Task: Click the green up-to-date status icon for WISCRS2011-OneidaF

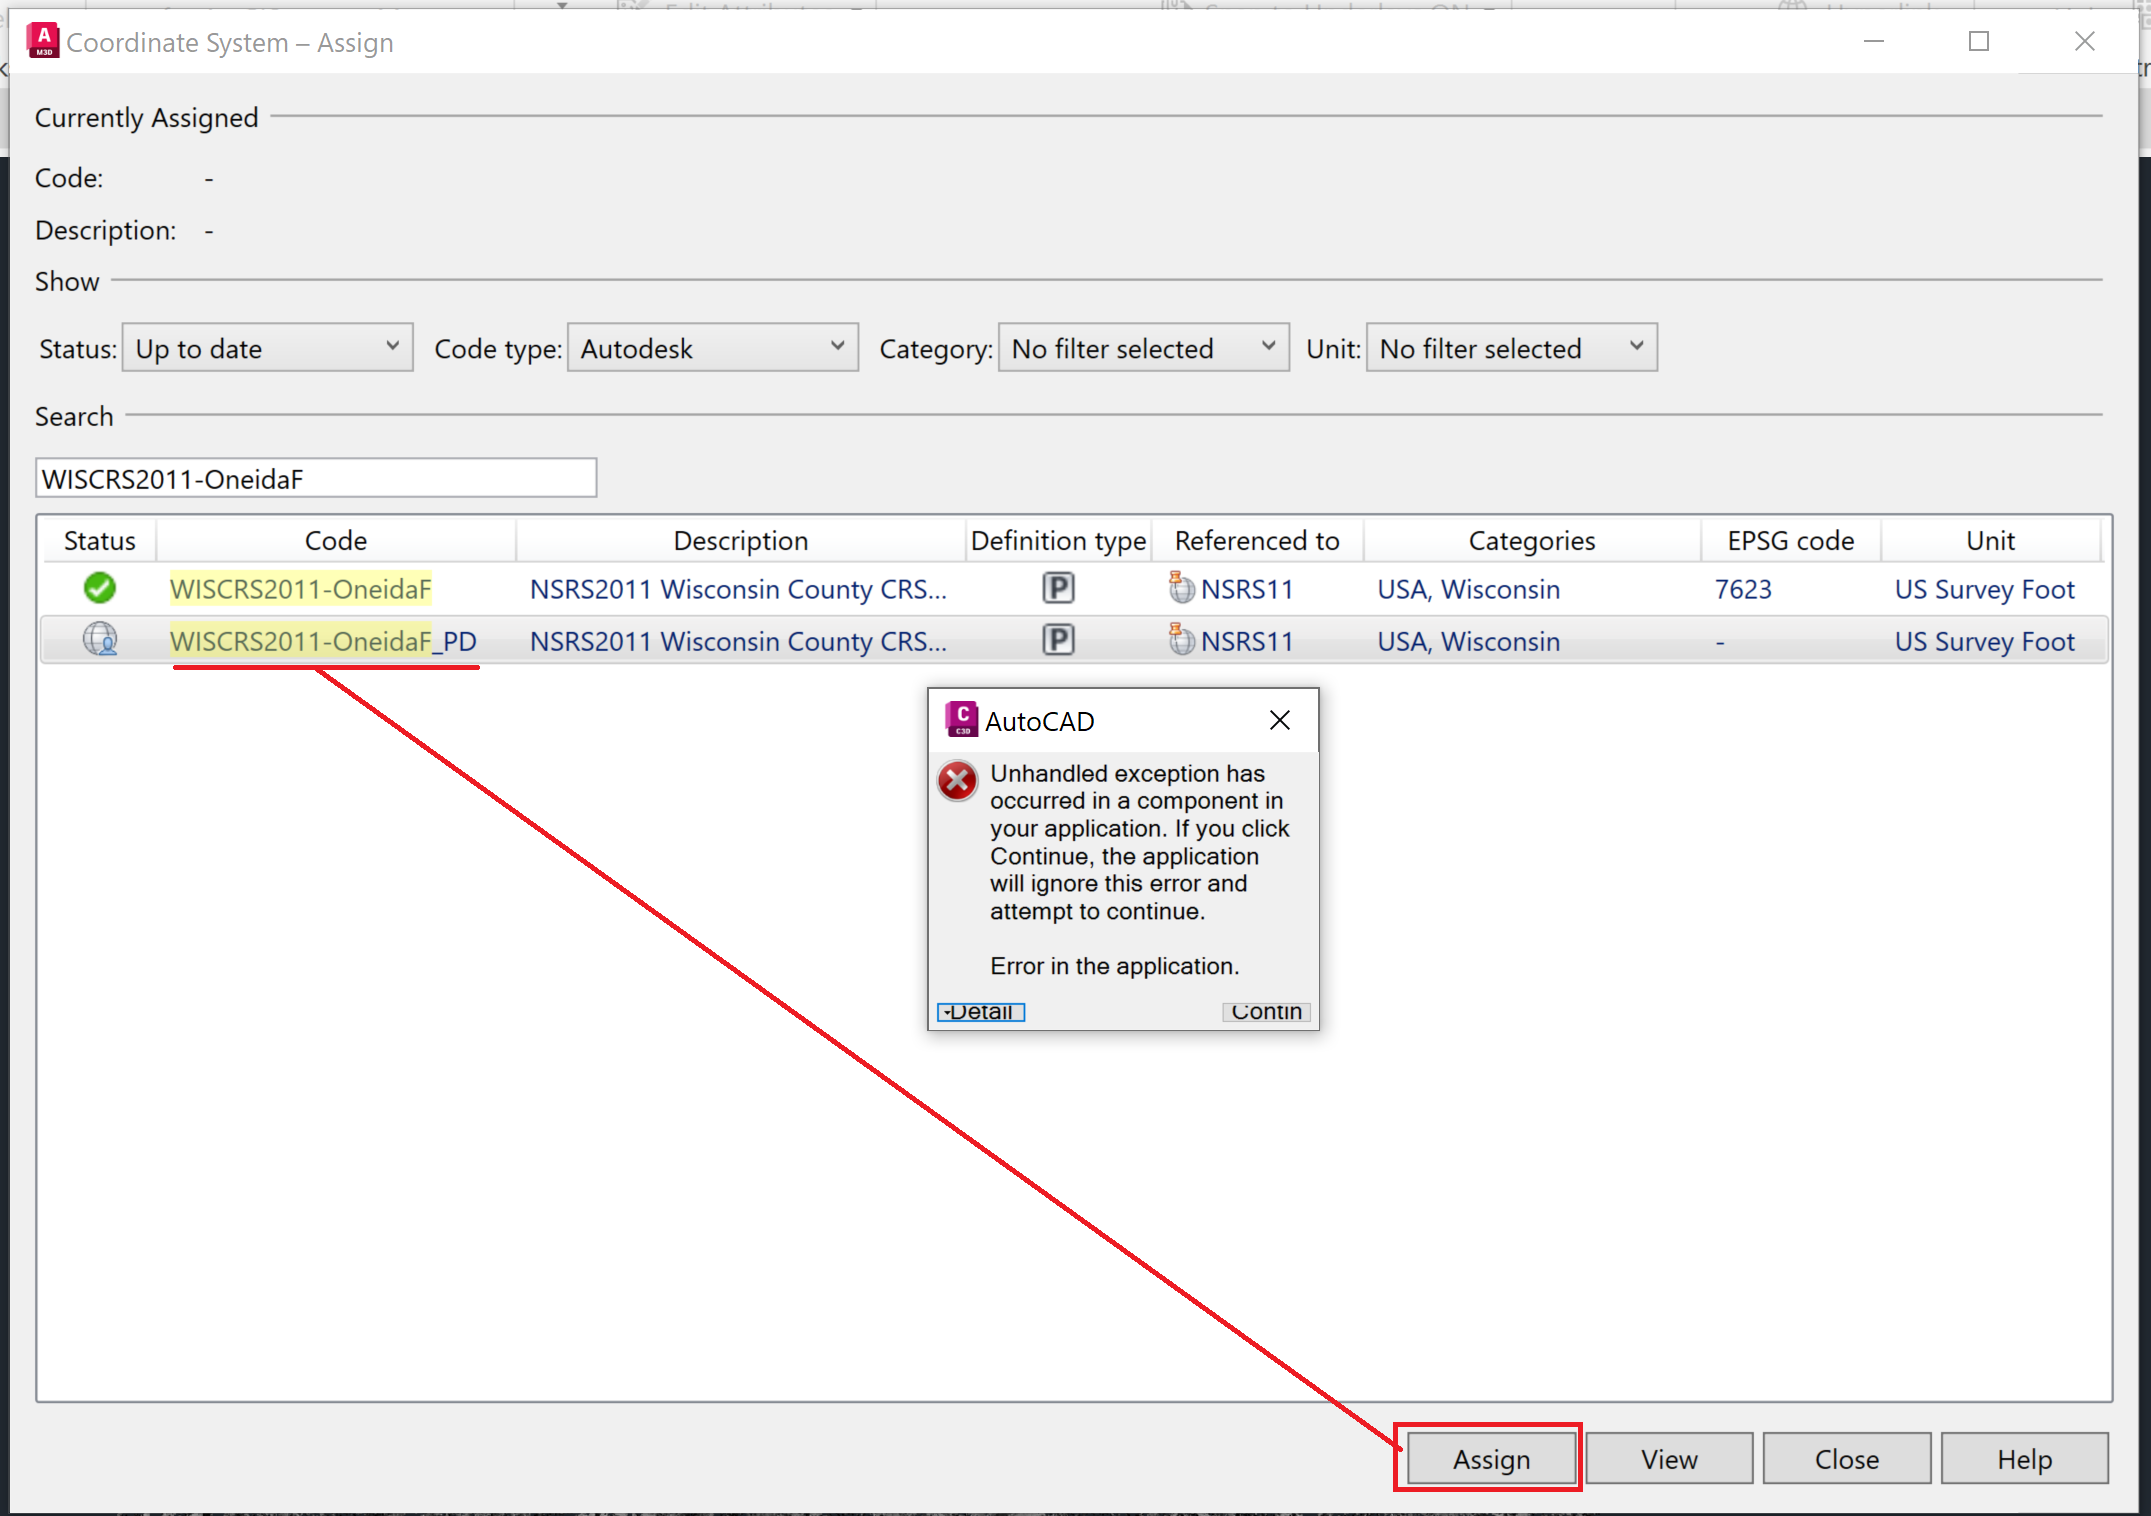Action: tap(98, 588)
